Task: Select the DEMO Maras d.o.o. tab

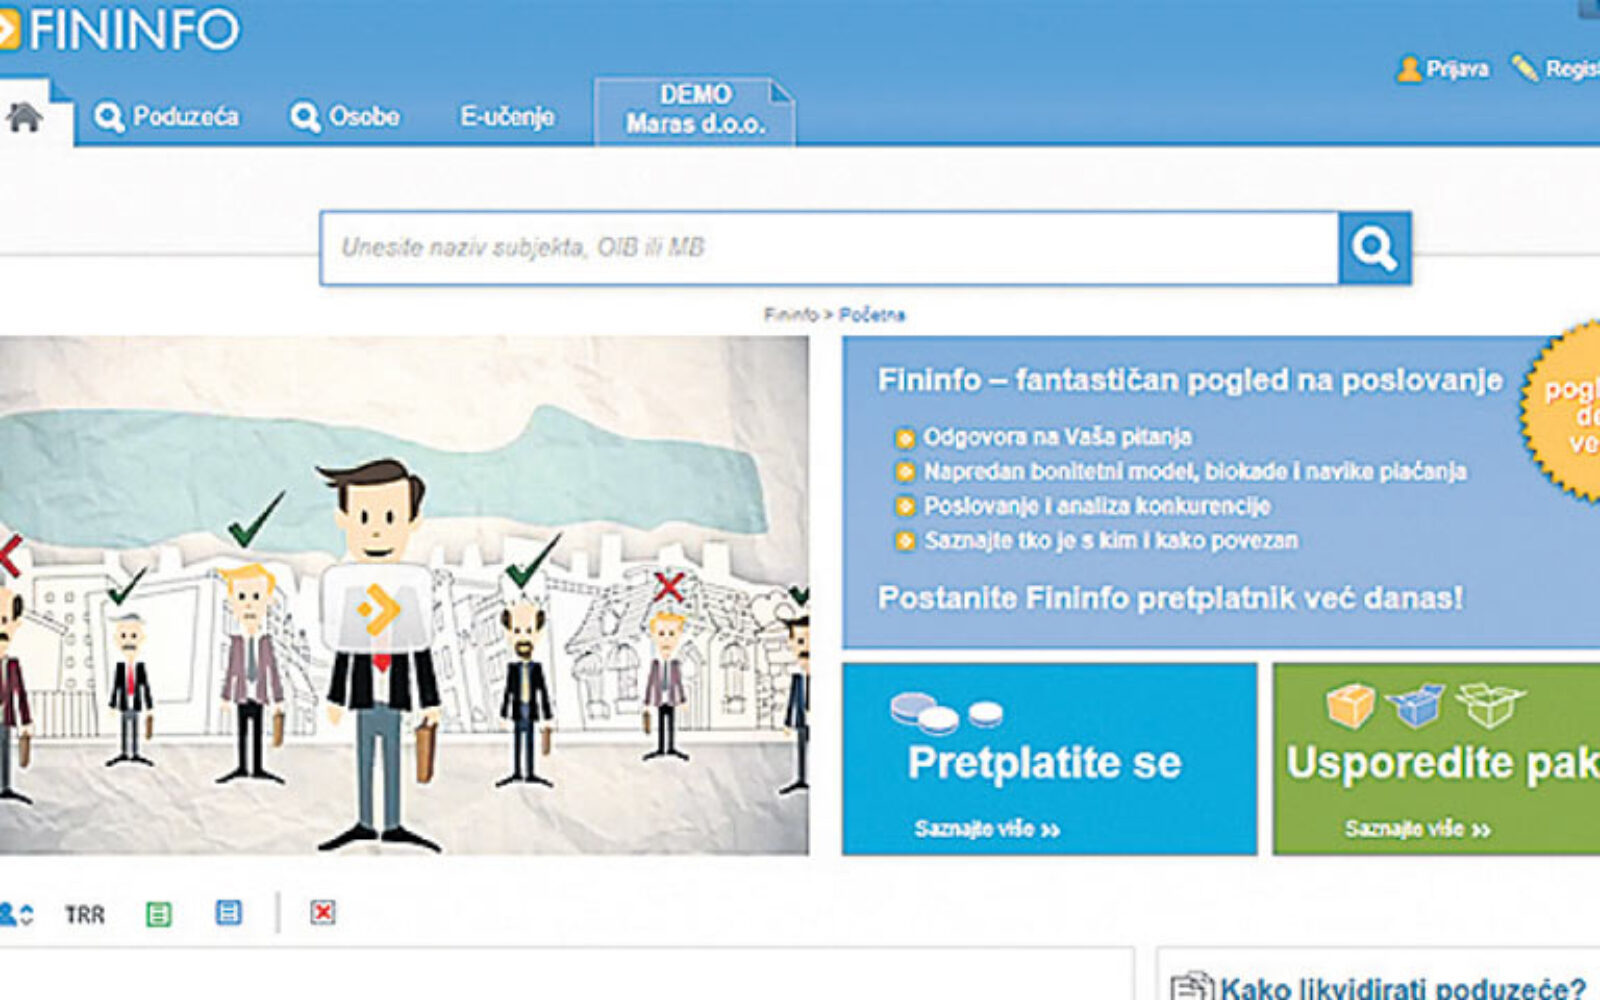Action: click(x=695, y=110)
